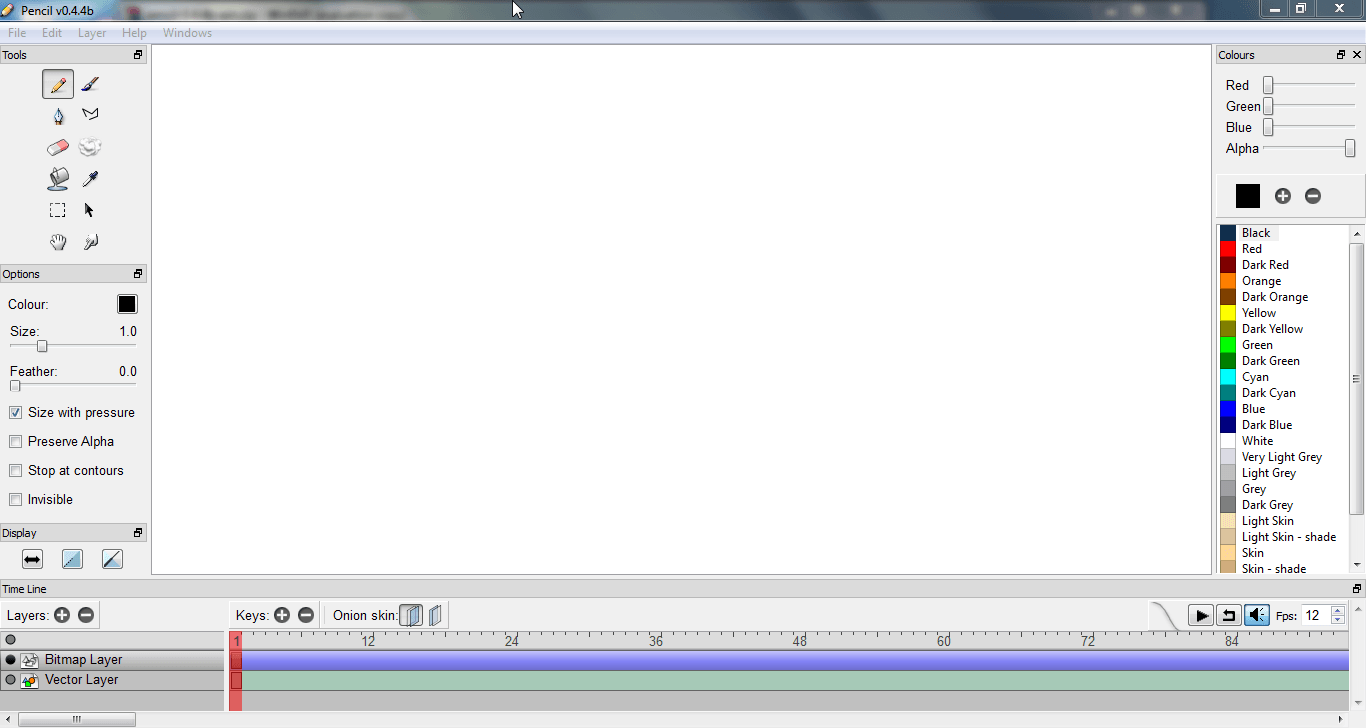Choose the ink Pen nib tool

pos(58,116)
